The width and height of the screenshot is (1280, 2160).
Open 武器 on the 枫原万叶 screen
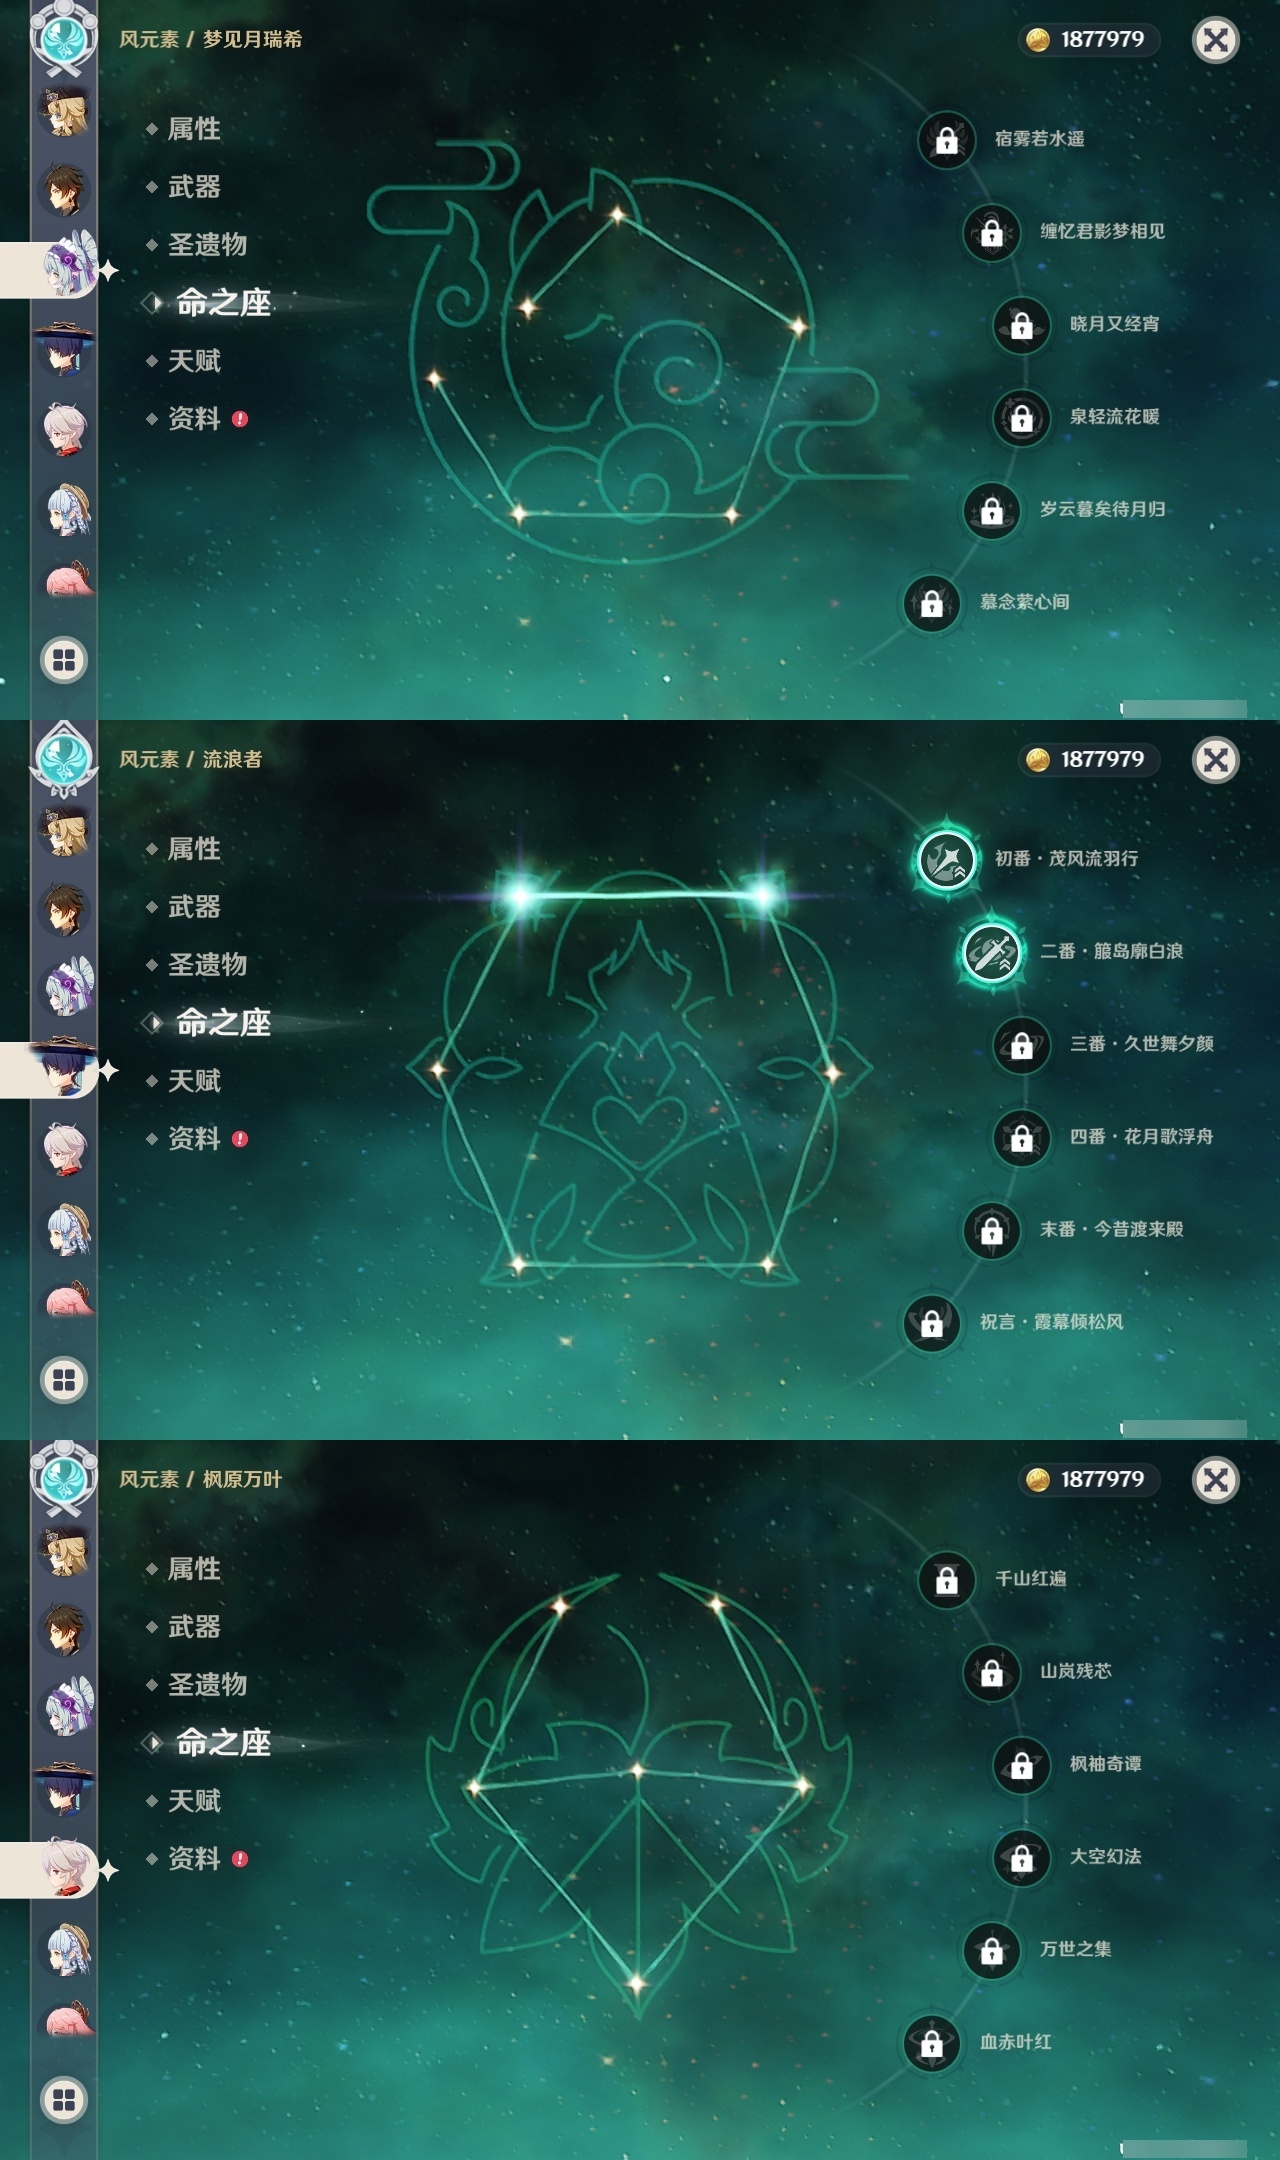pyautogui.click(x=194, y=1627)
